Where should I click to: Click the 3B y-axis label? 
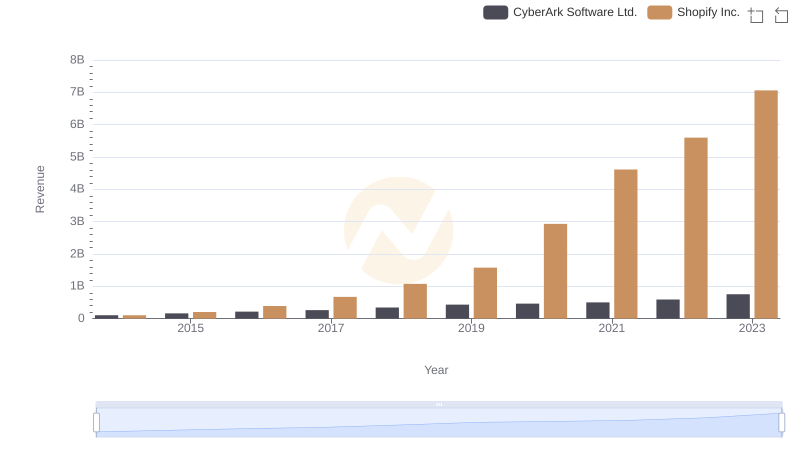click(77, 221)
